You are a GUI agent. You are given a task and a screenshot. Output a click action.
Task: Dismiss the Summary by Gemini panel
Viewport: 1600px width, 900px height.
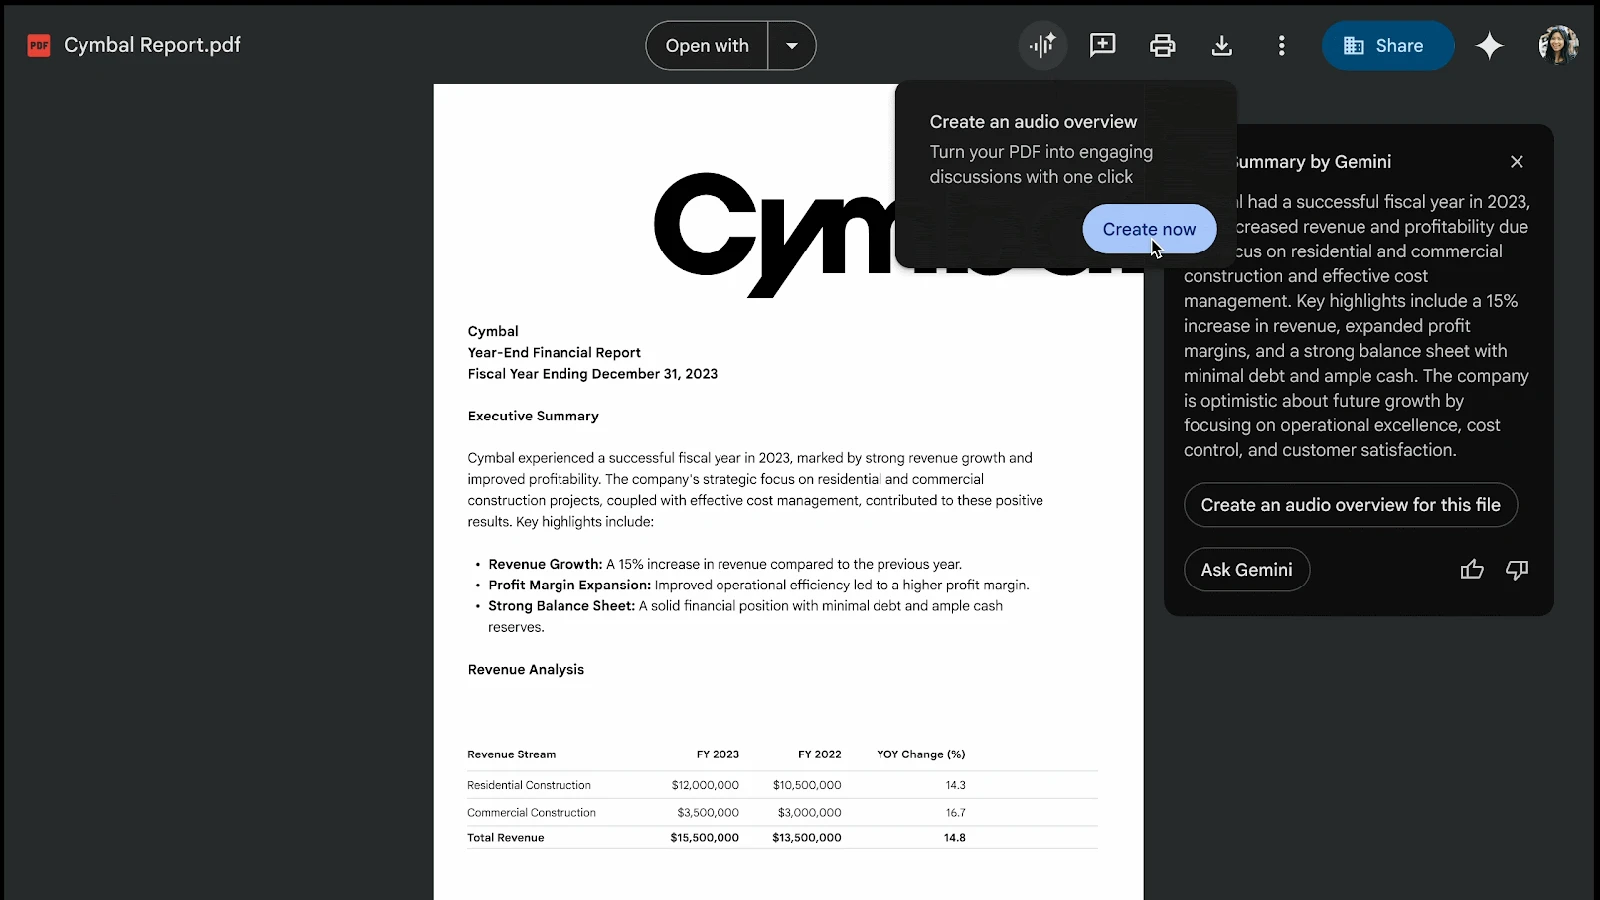[1516, 161]
